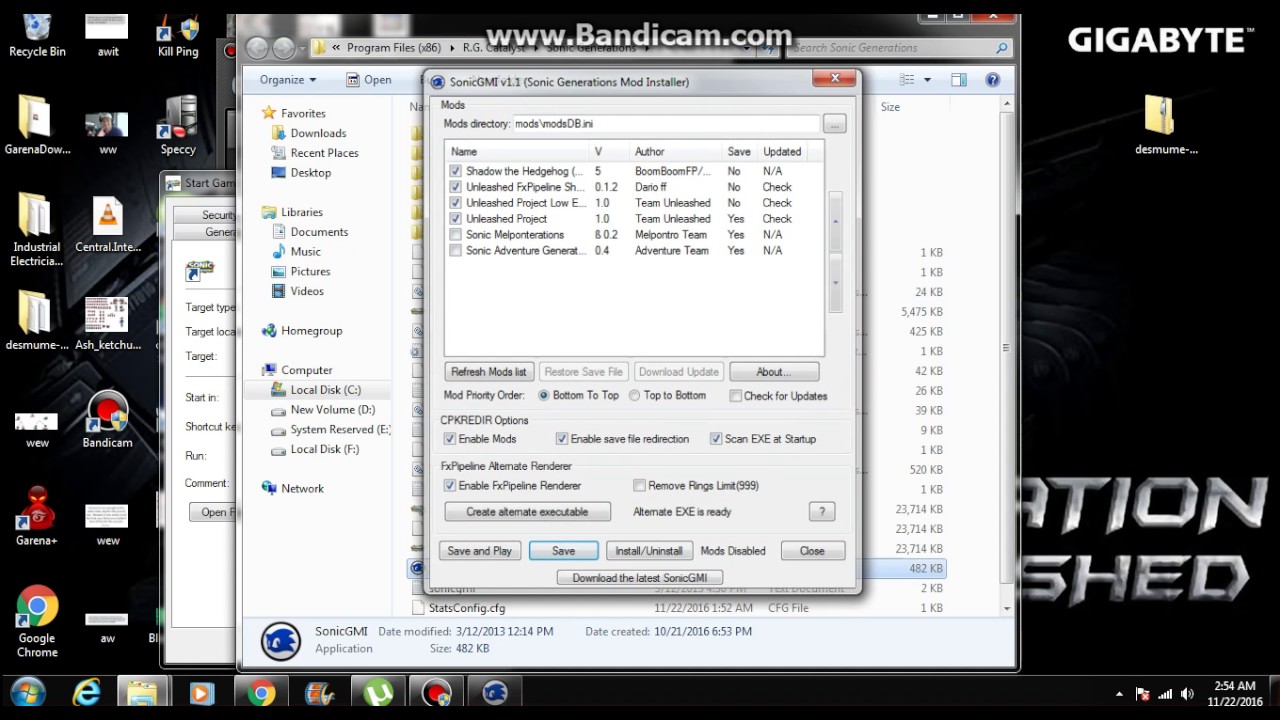Open the About... dialog button
The image size is (1280, 720).
coord(774,372)
